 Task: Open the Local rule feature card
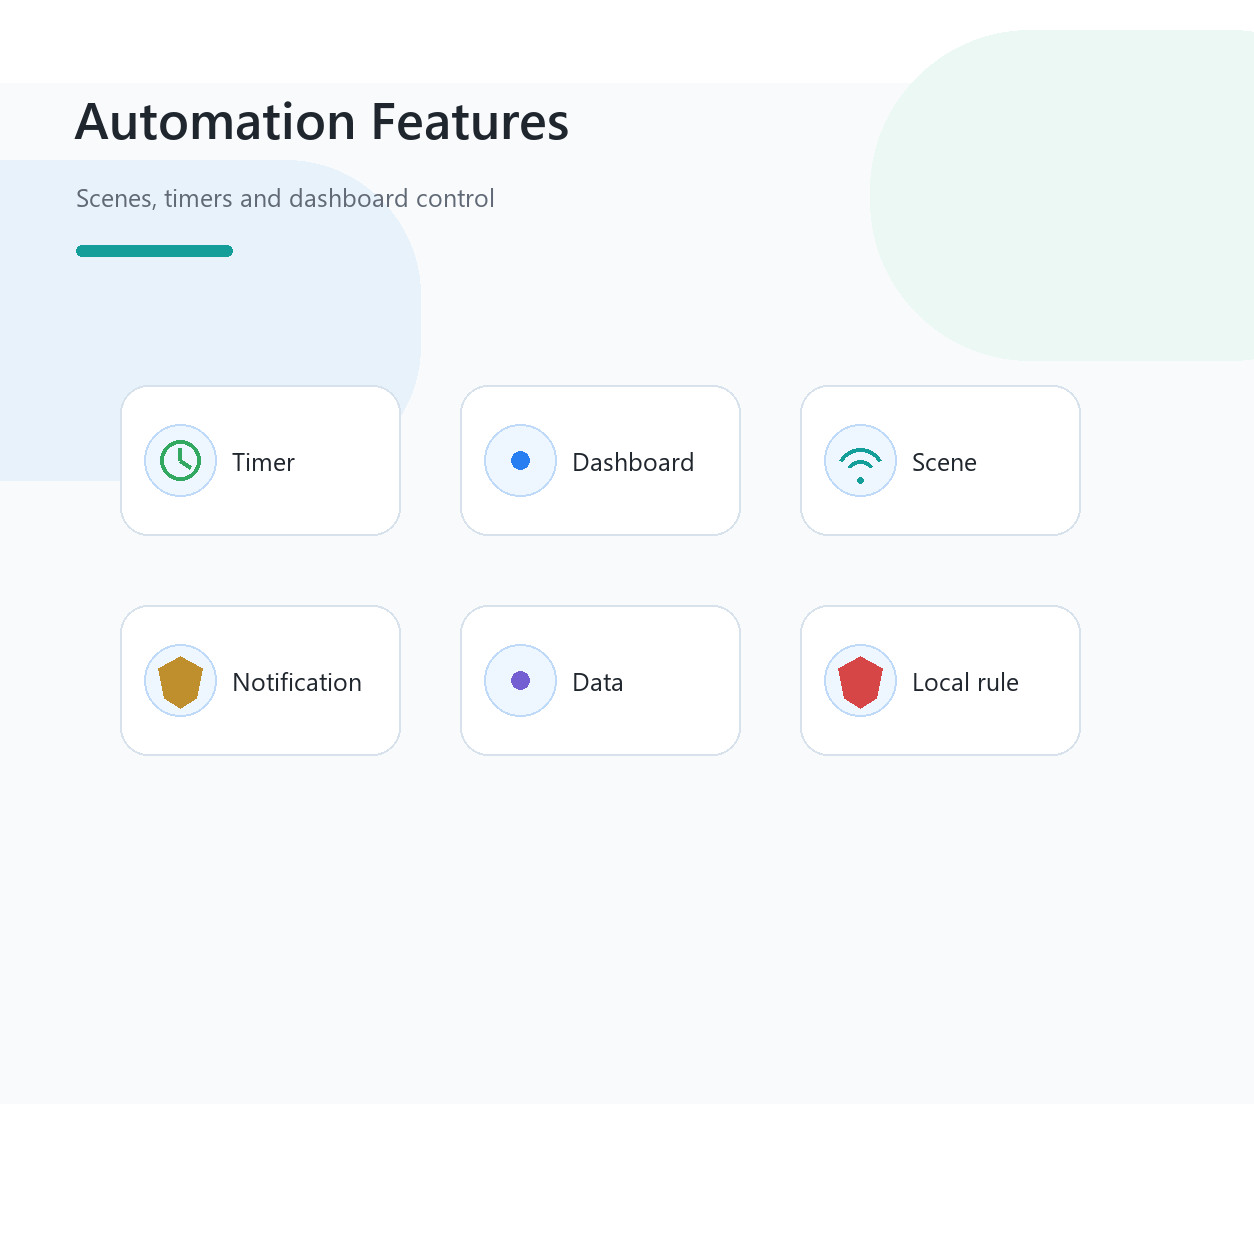[940, 681]
